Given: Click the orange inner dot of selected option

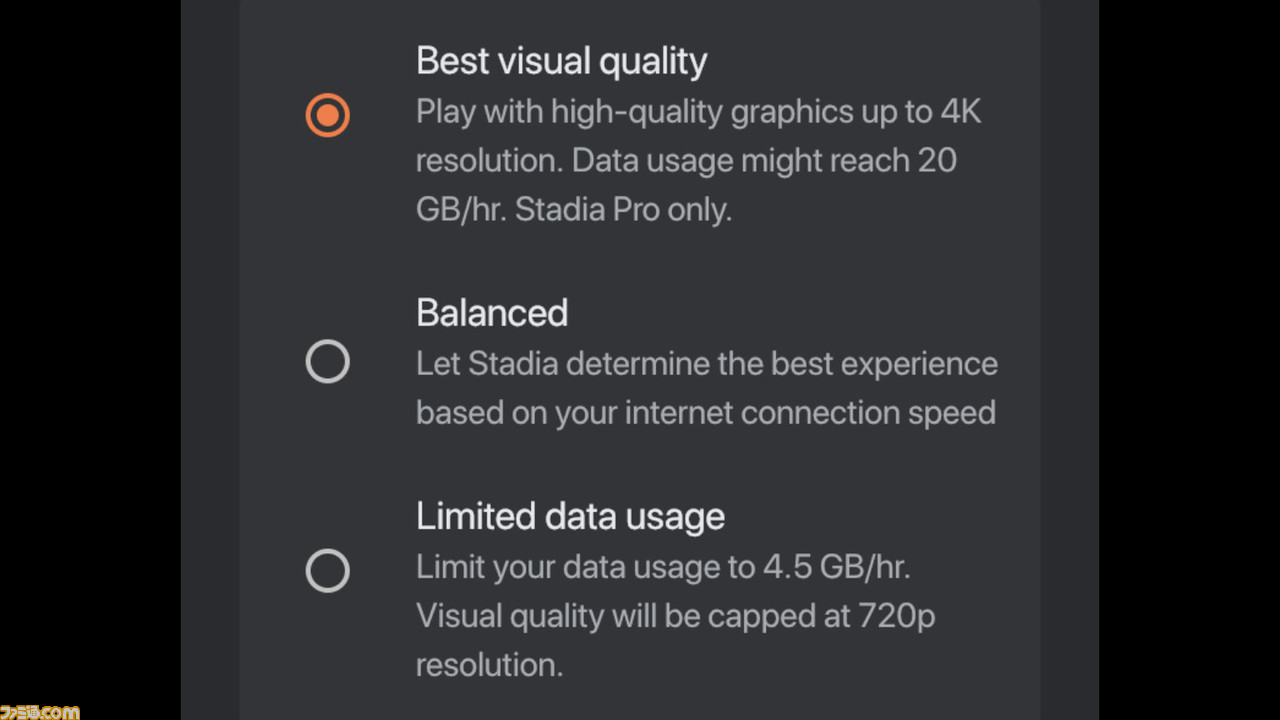Looking at the screenshot, I should 328,115.
